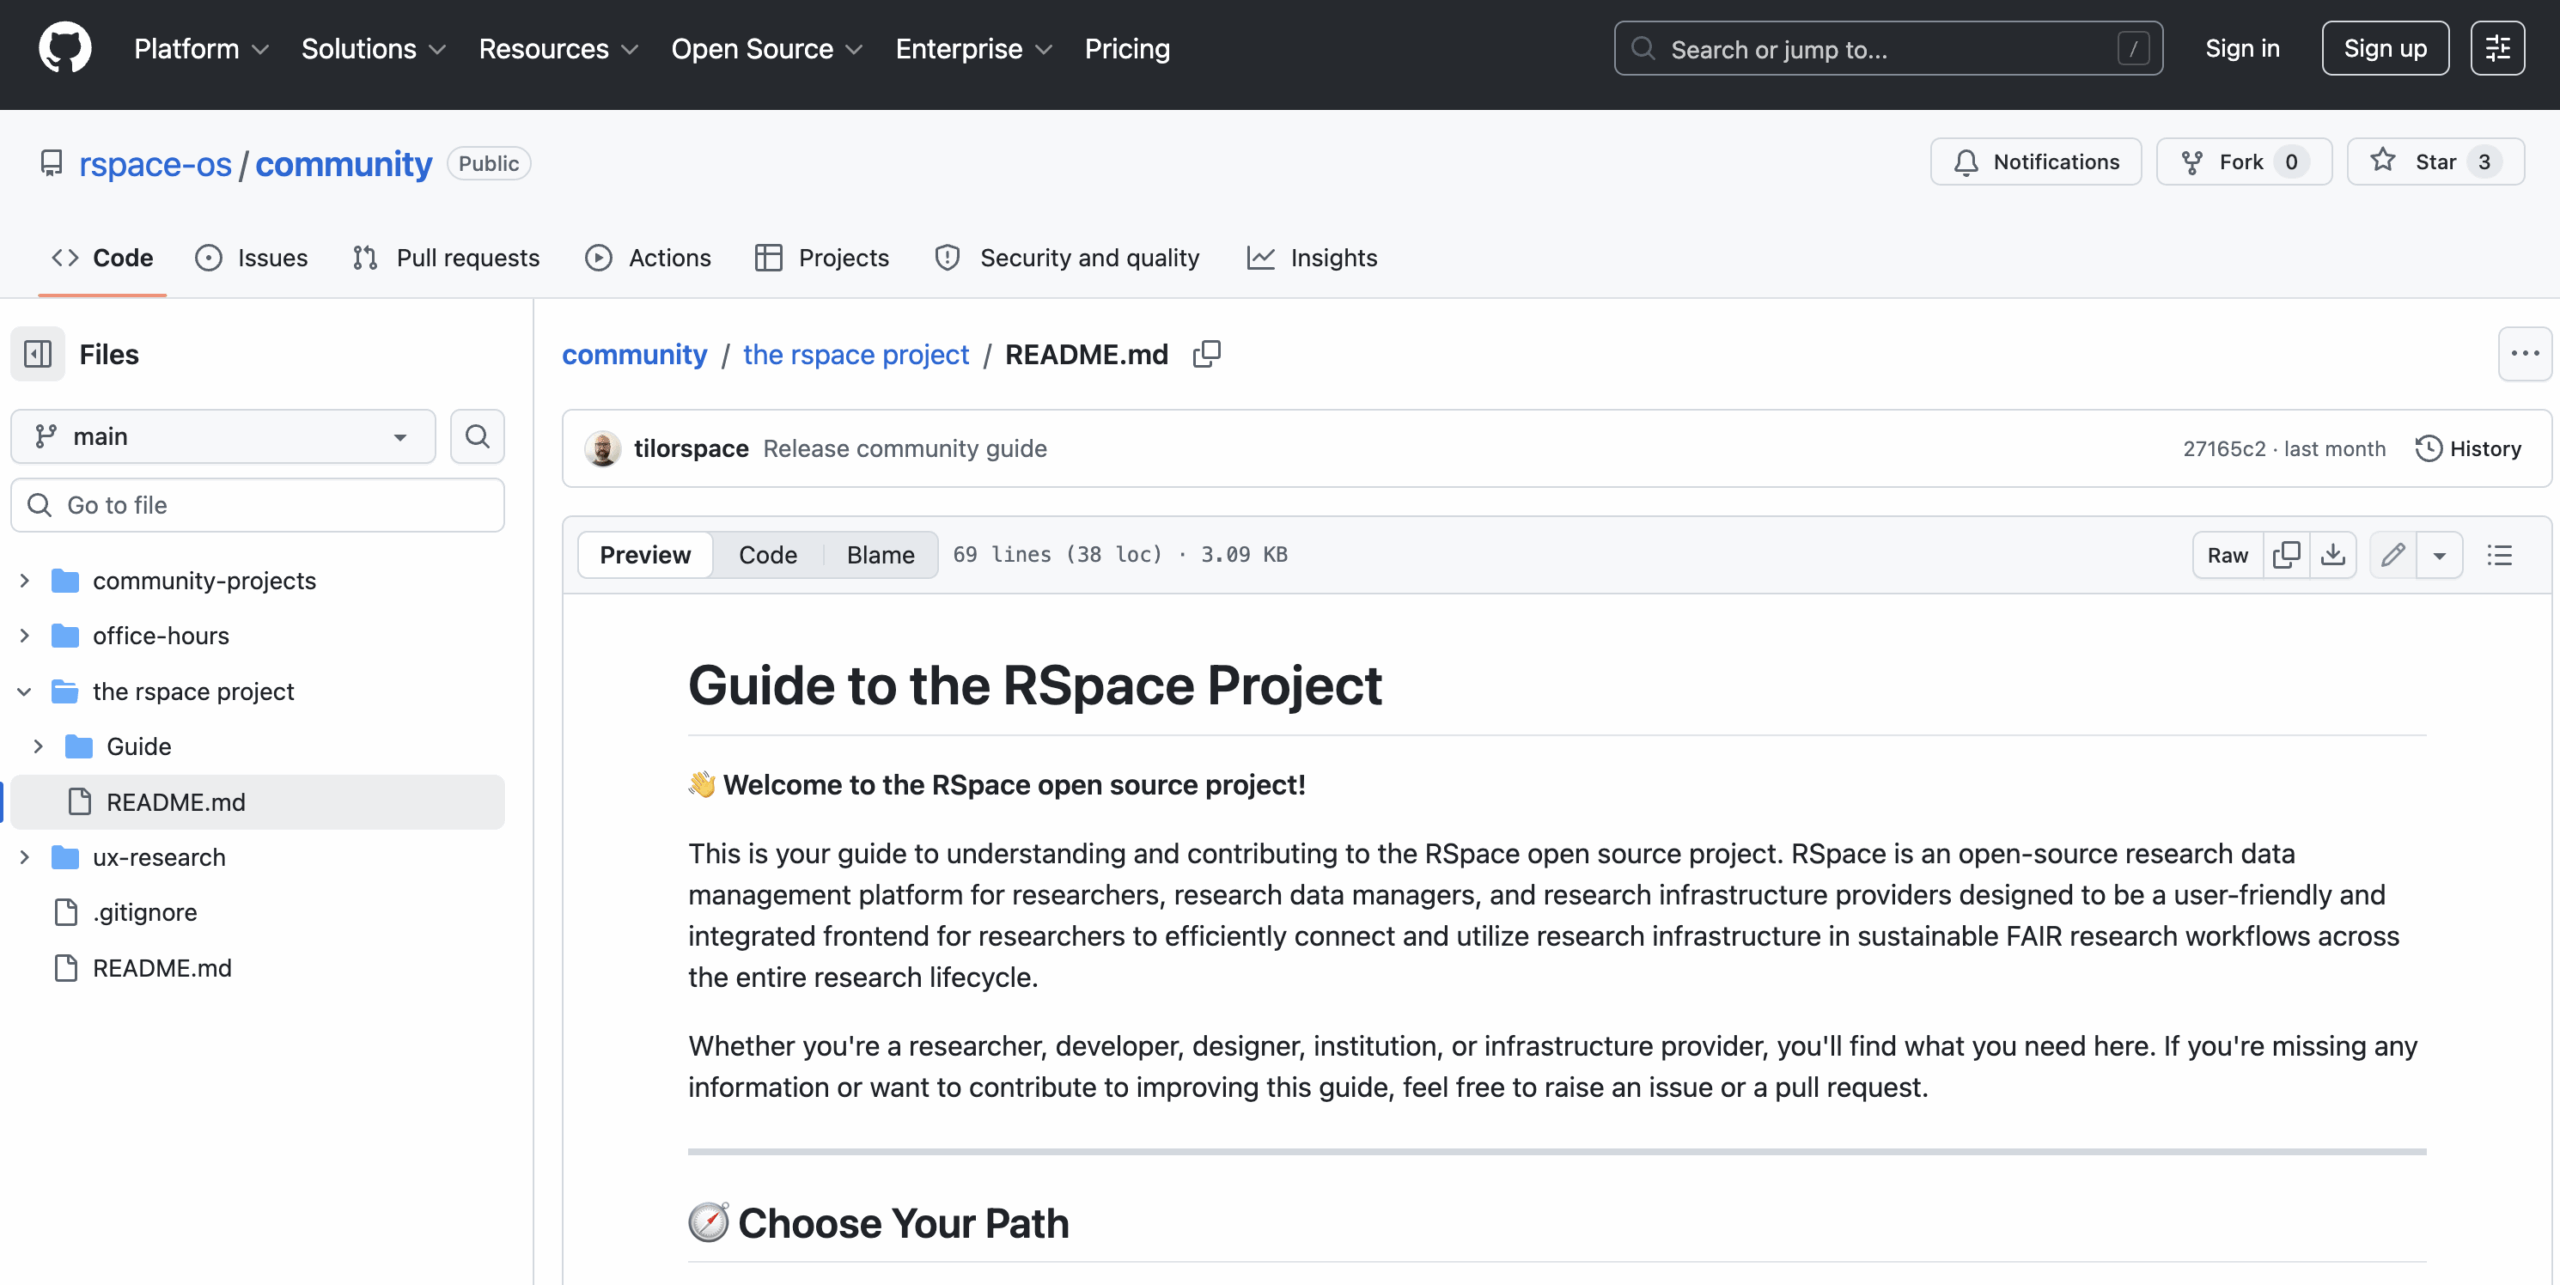Go to the GitHub homepage logo
The width and height of the screenshot is (2560, 1285).
[x=65, y=48]
